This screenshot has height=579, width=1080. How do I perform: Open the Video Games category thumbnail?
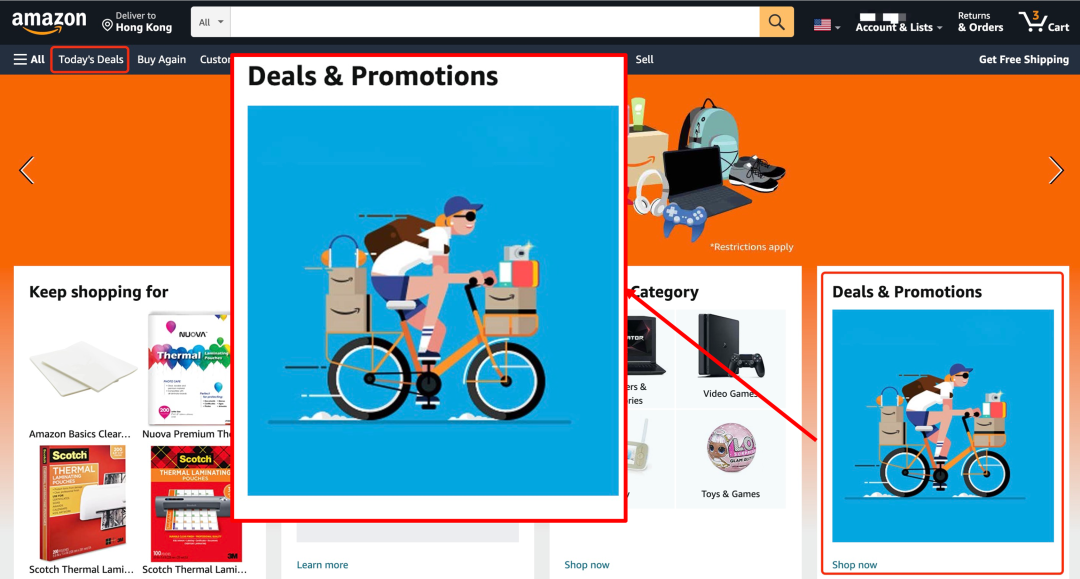[730, 357]
